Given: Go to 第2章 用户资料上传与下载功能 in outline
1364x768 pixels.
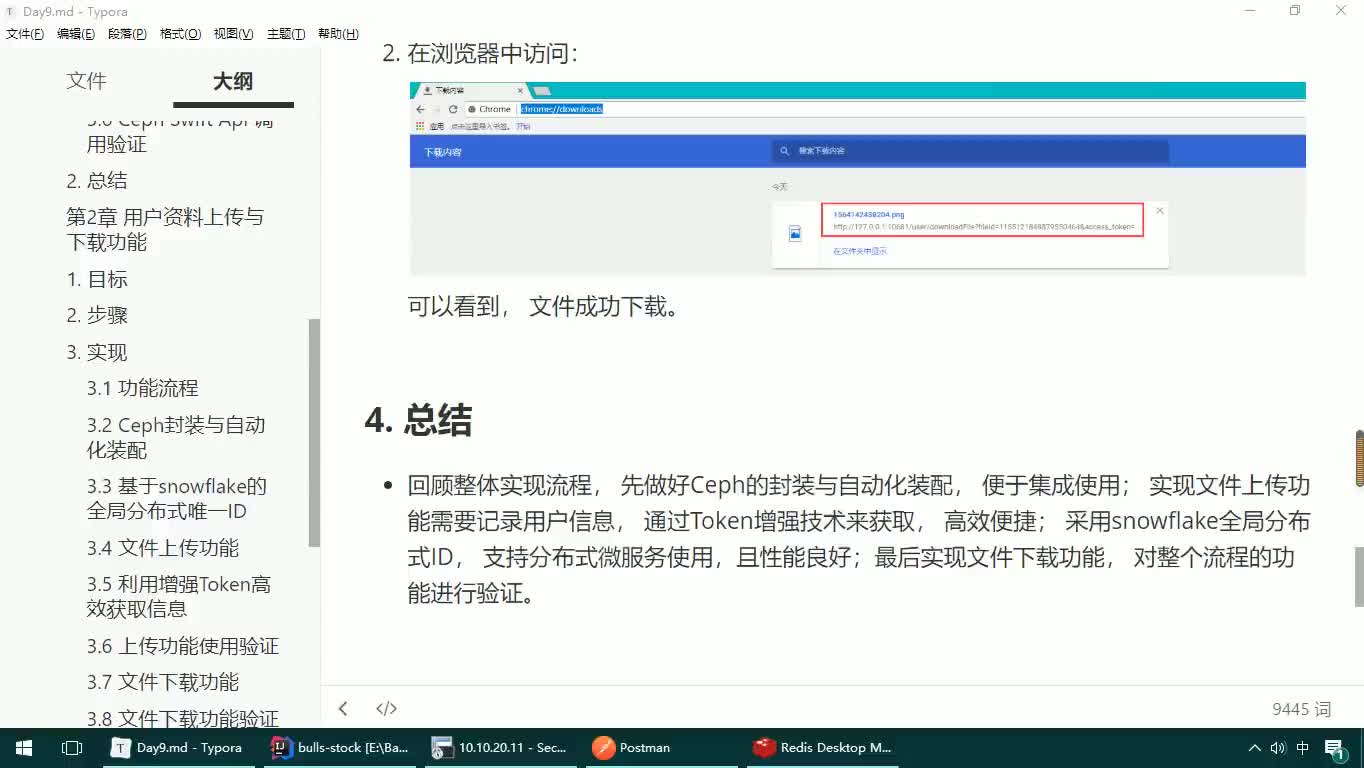Looking at the screenshot, I should click(165, 230).
